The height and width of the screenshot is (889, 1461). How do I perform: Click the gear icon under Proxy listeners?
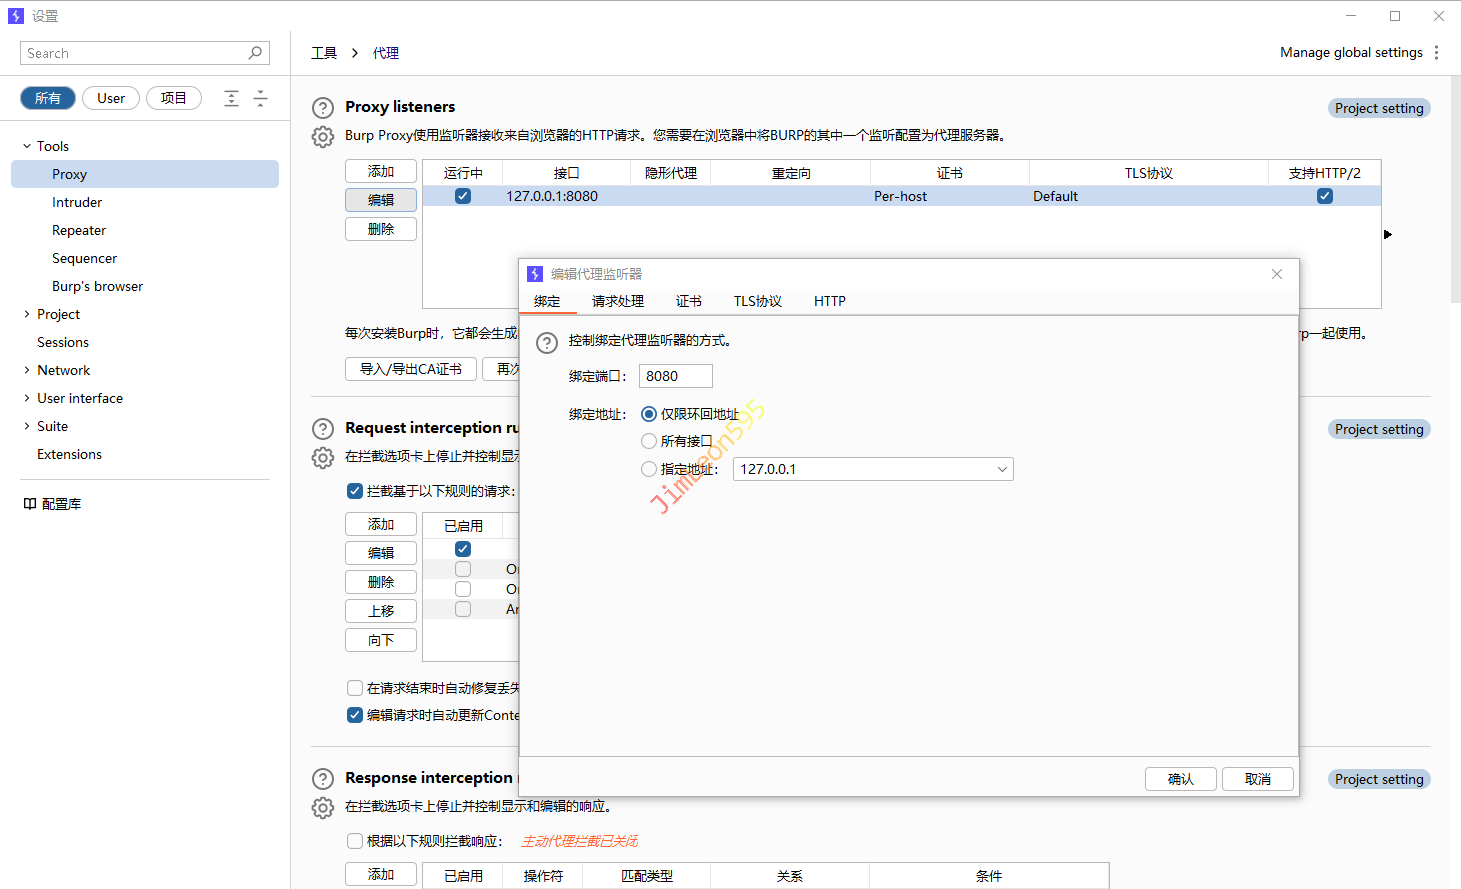pos(323,137)
